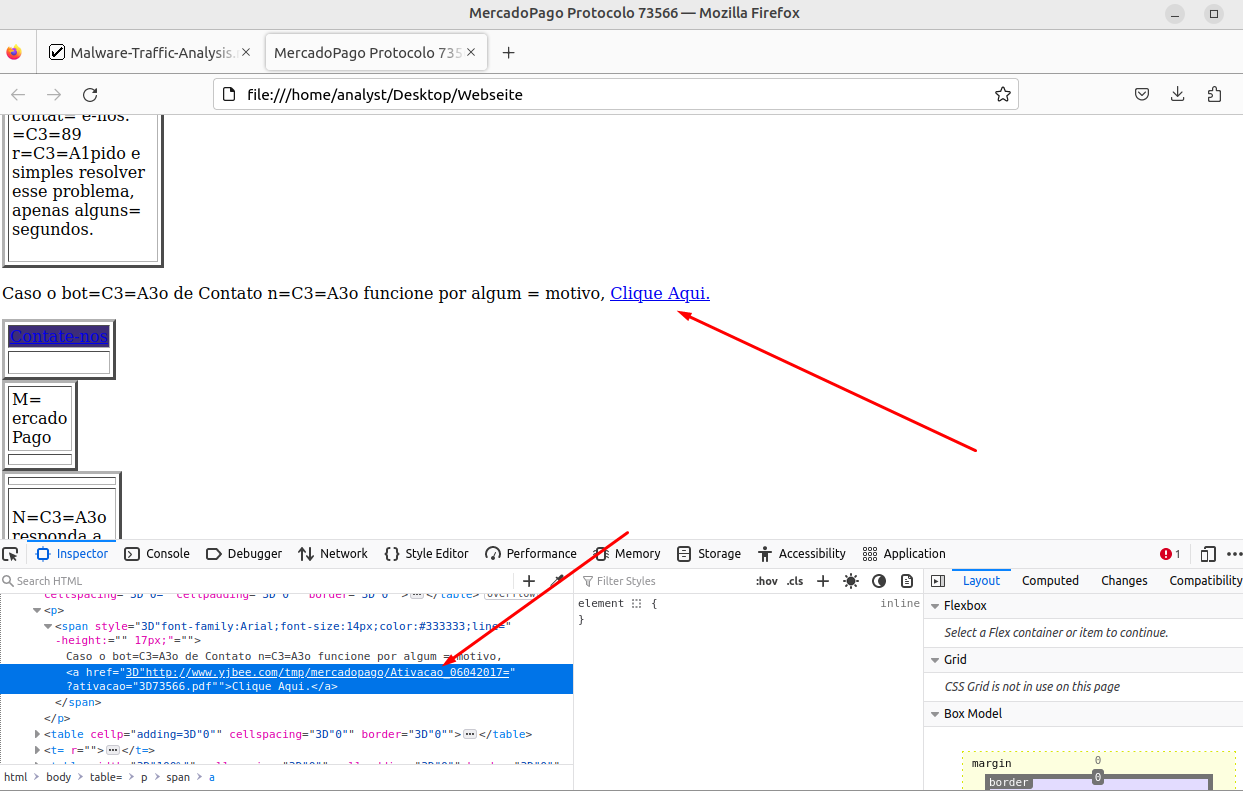Select the Layout sidebar tab

[981, 581]
